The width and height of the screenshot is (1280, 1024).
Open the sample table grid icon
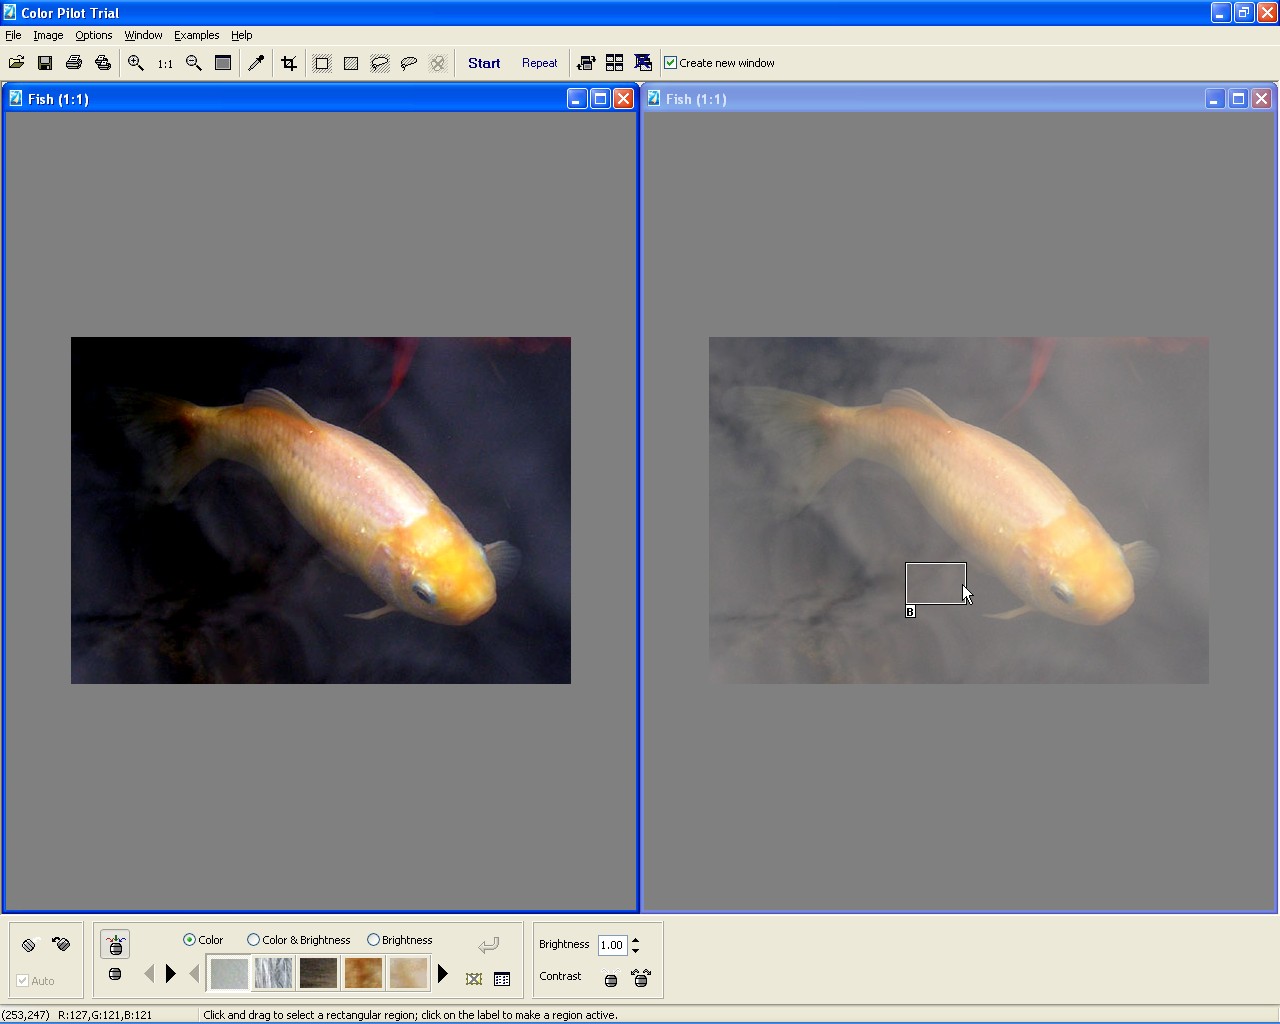[502, 979]
